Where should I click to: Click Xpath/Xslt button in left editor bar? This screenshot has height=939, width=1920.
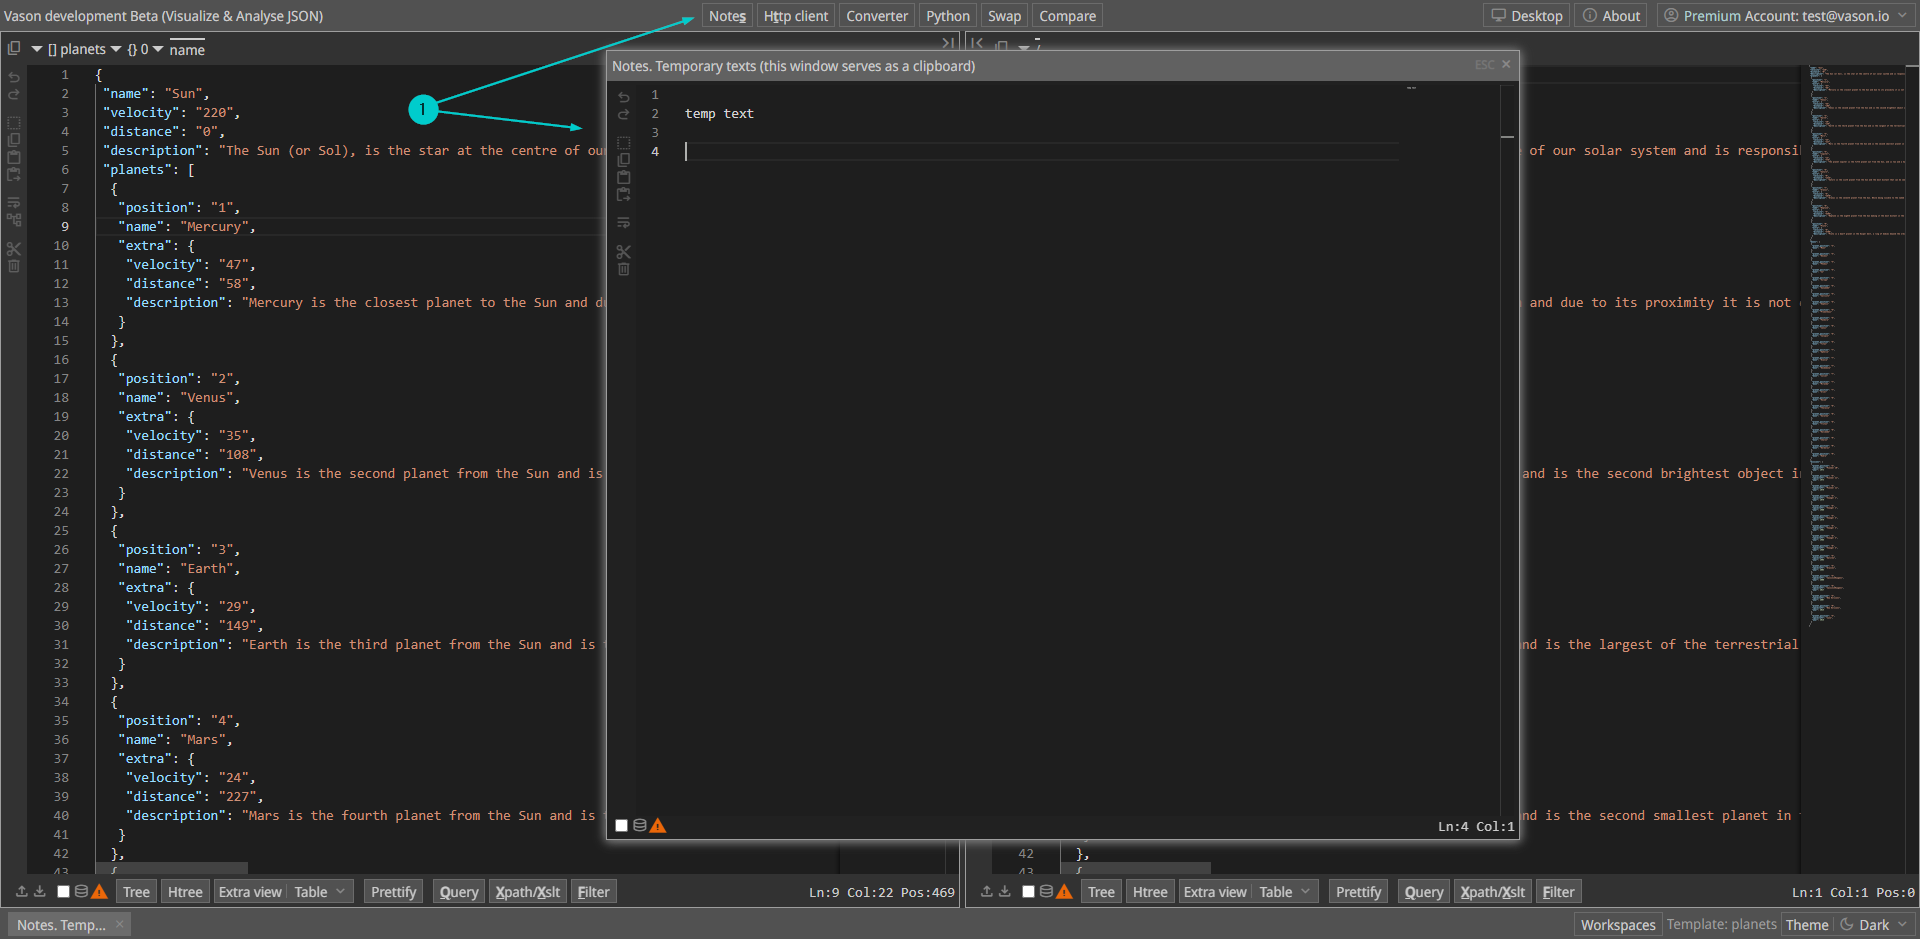click(528, 892)
